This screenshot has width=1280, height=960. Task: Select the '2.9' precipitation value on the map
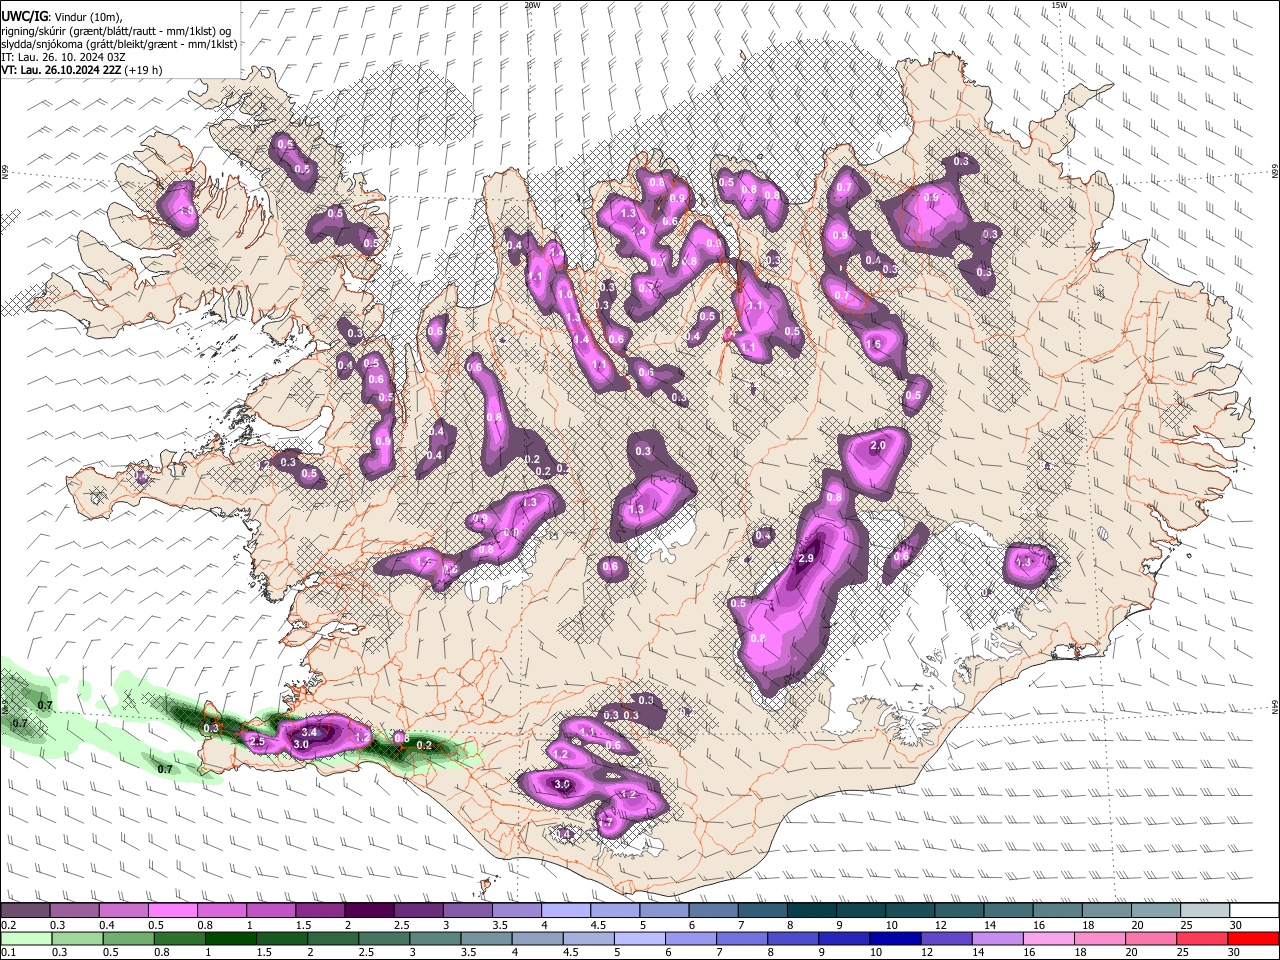click(806, 558)
